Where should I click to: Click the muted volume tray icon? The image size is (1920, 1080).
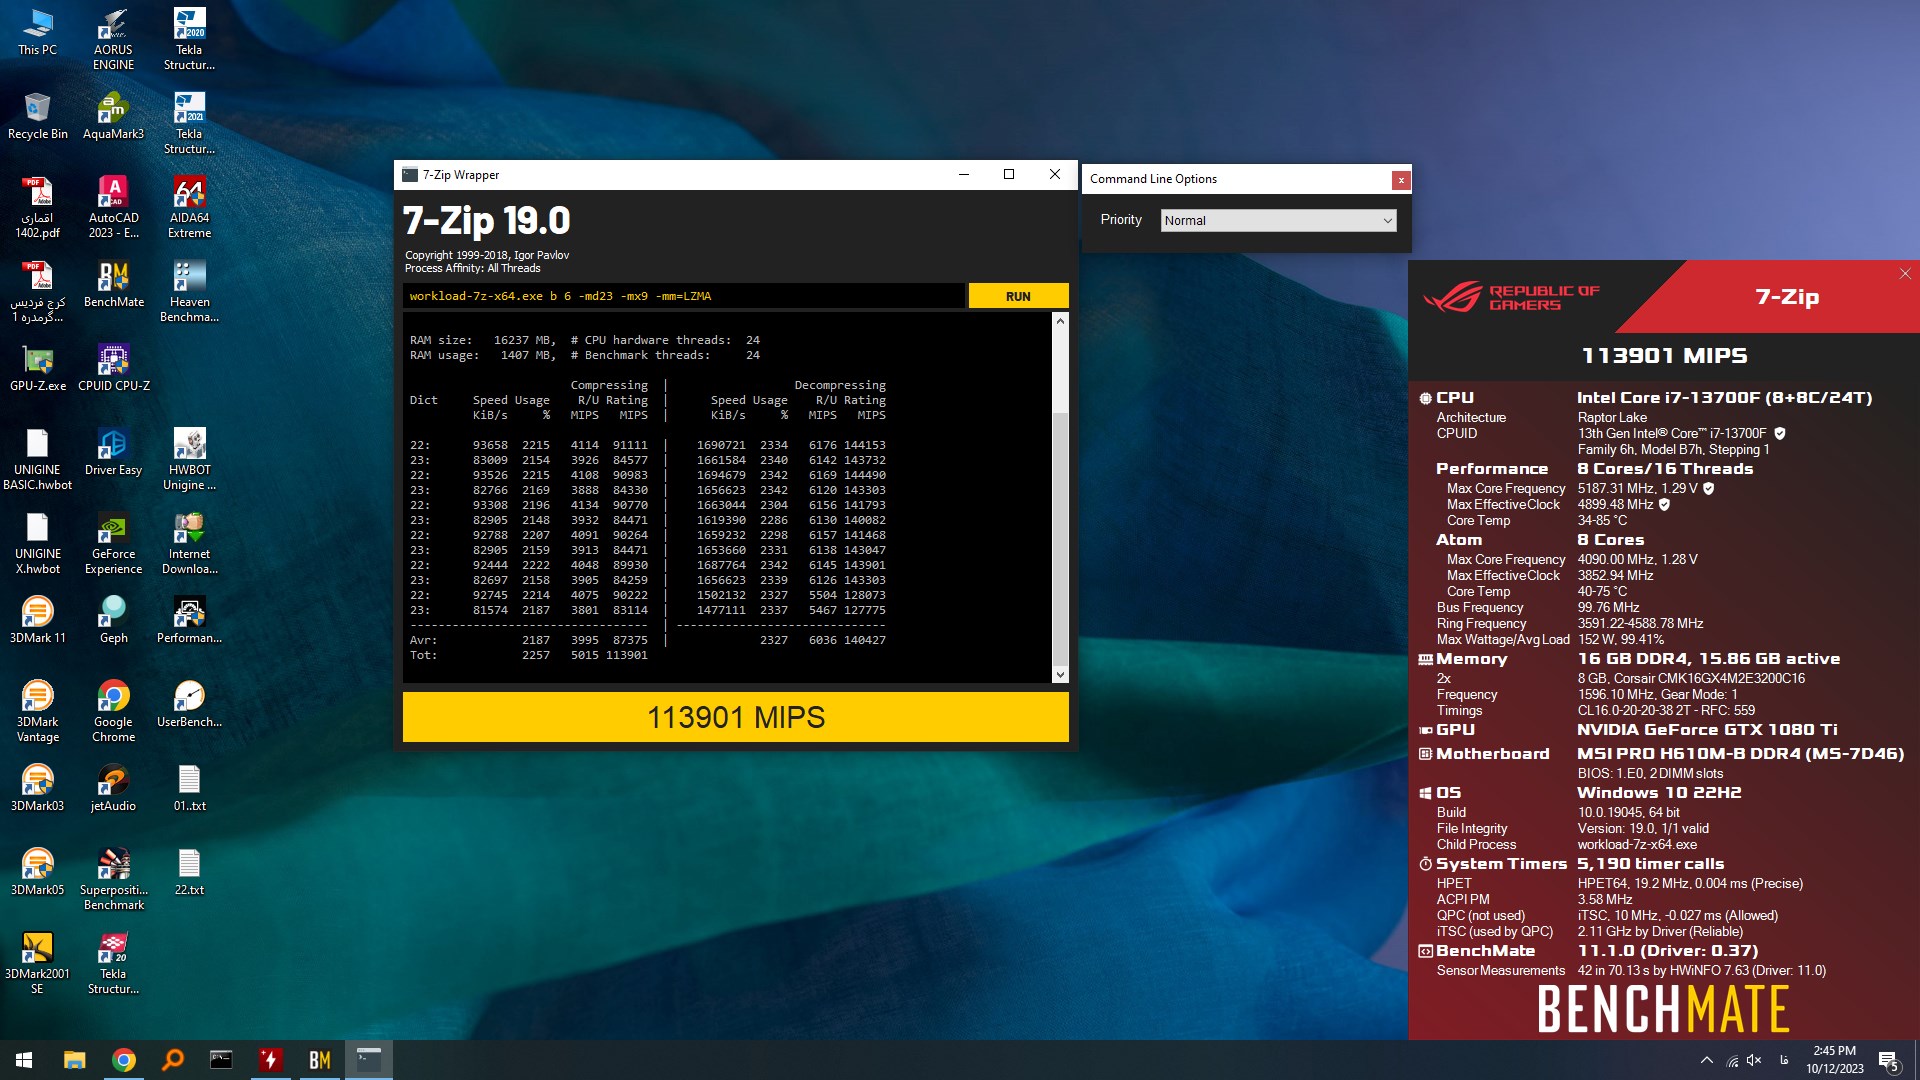tap(1754, 1061)
